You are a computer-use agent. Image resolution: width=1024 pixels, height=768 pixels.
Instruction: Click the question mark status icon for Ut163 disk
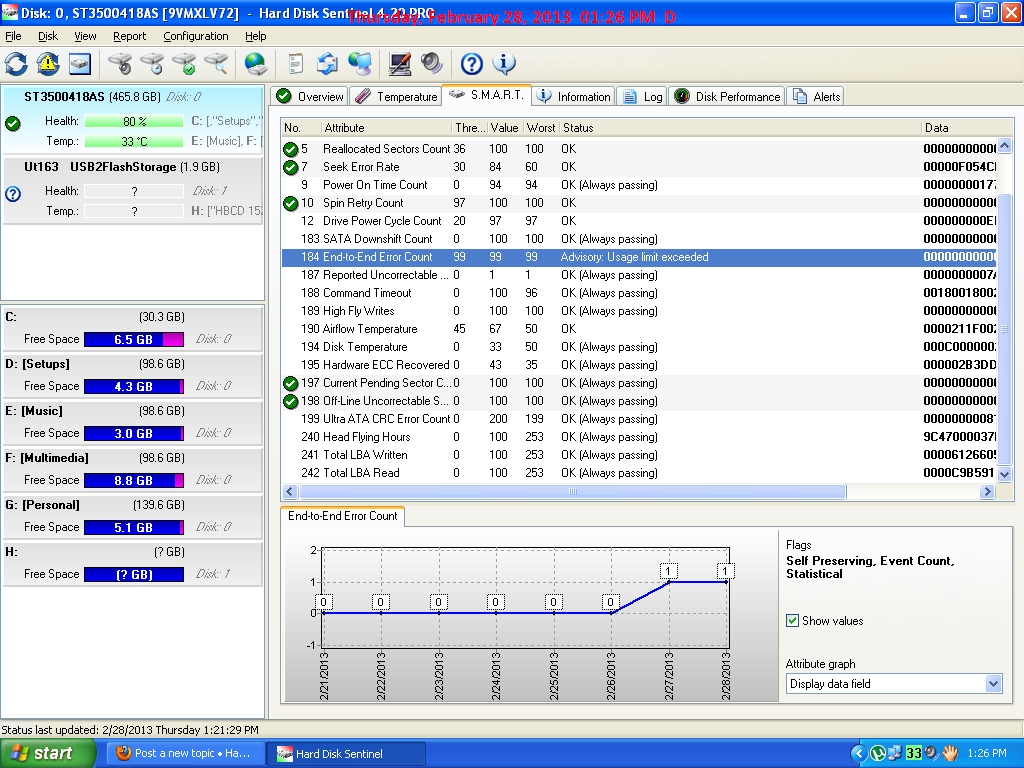(12, 193)
